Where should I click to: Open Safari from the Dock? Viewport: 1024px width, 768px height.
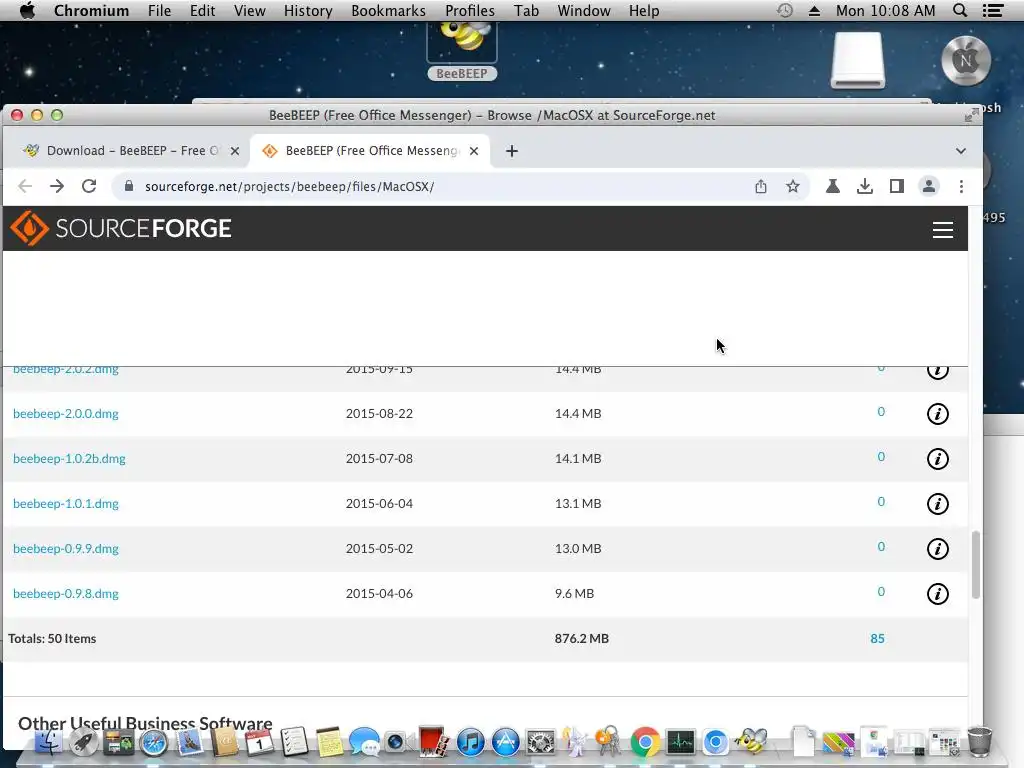click(x=154, y=743)
